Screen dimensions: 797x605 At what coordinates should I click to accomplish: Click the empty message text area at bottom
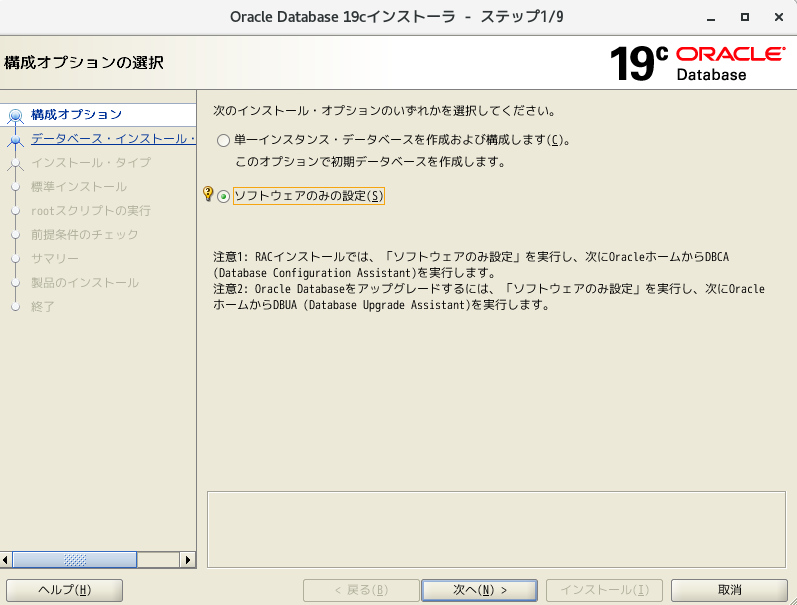[496, 529]
